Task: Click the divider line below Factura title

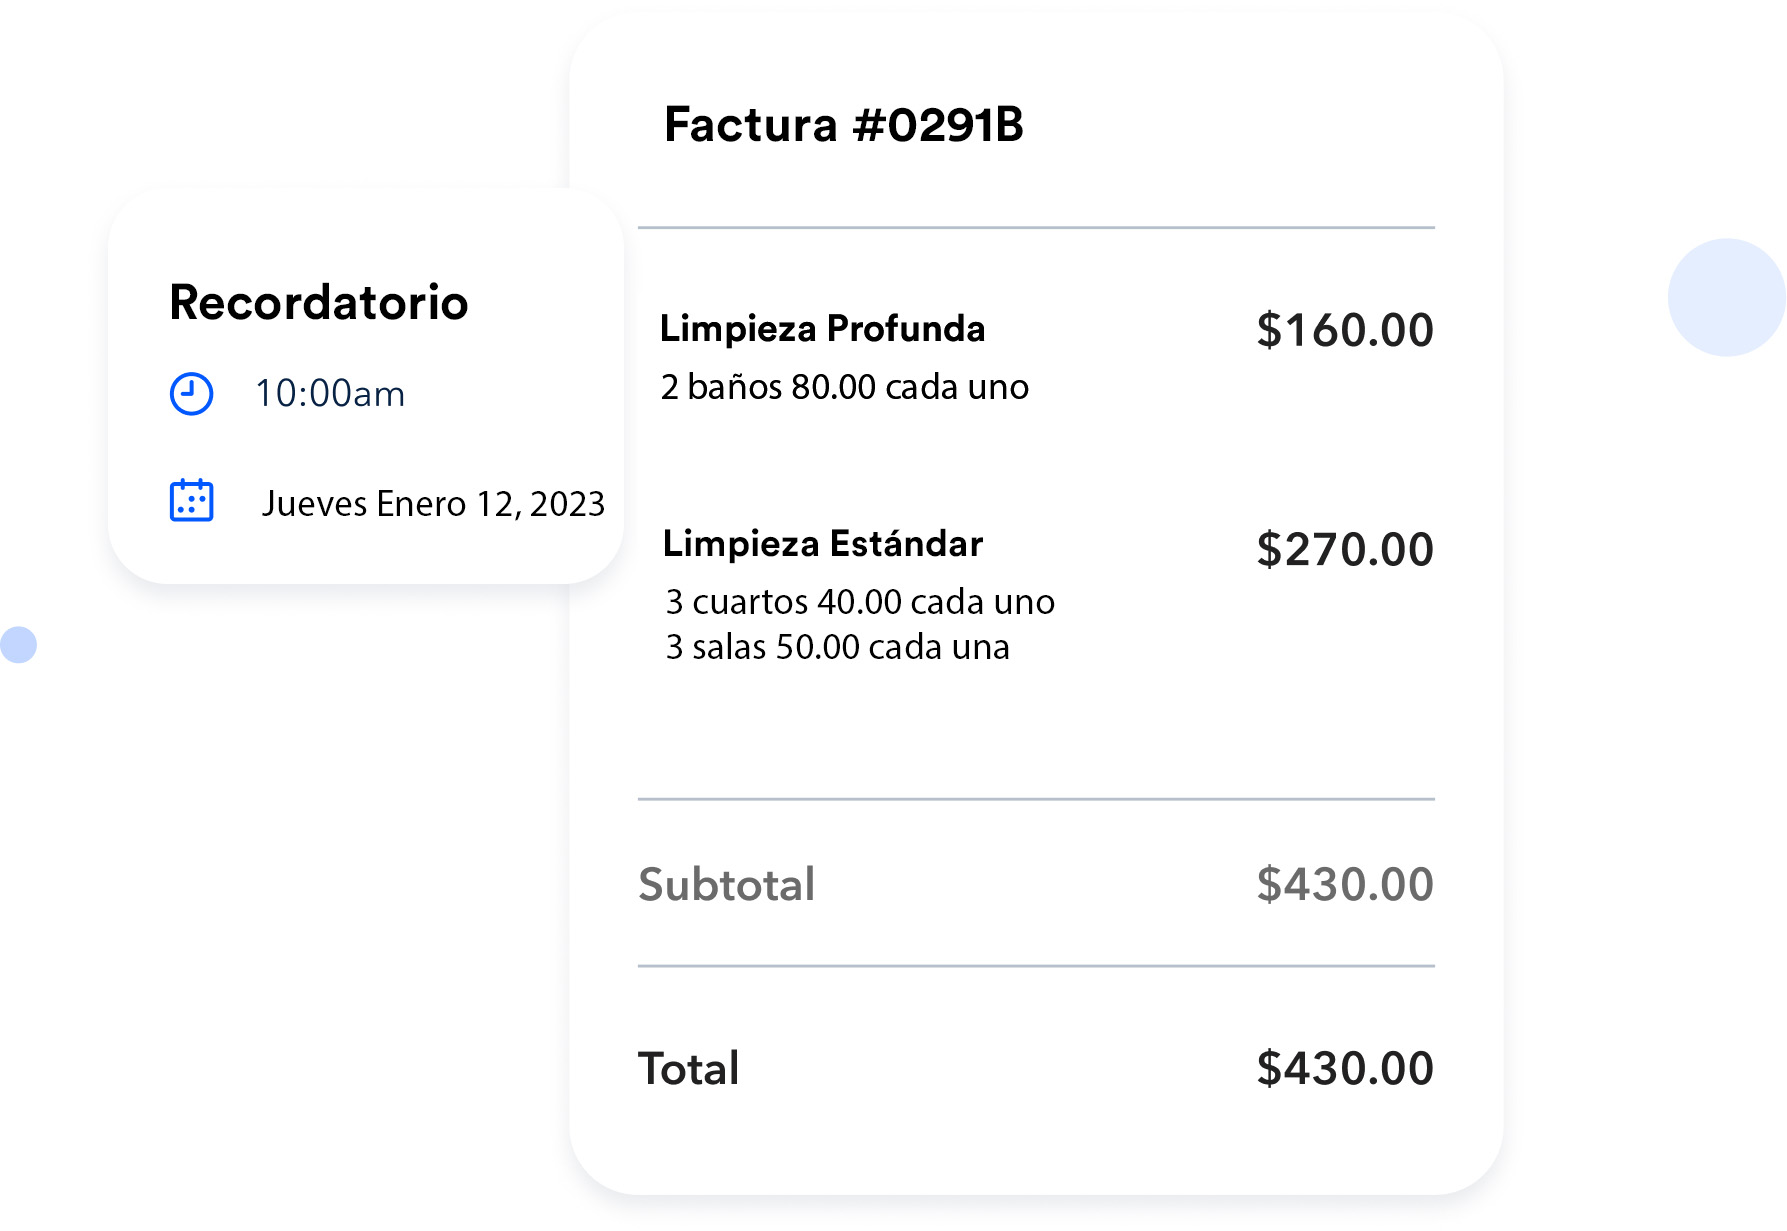Action: click(x=1036, y=228)
